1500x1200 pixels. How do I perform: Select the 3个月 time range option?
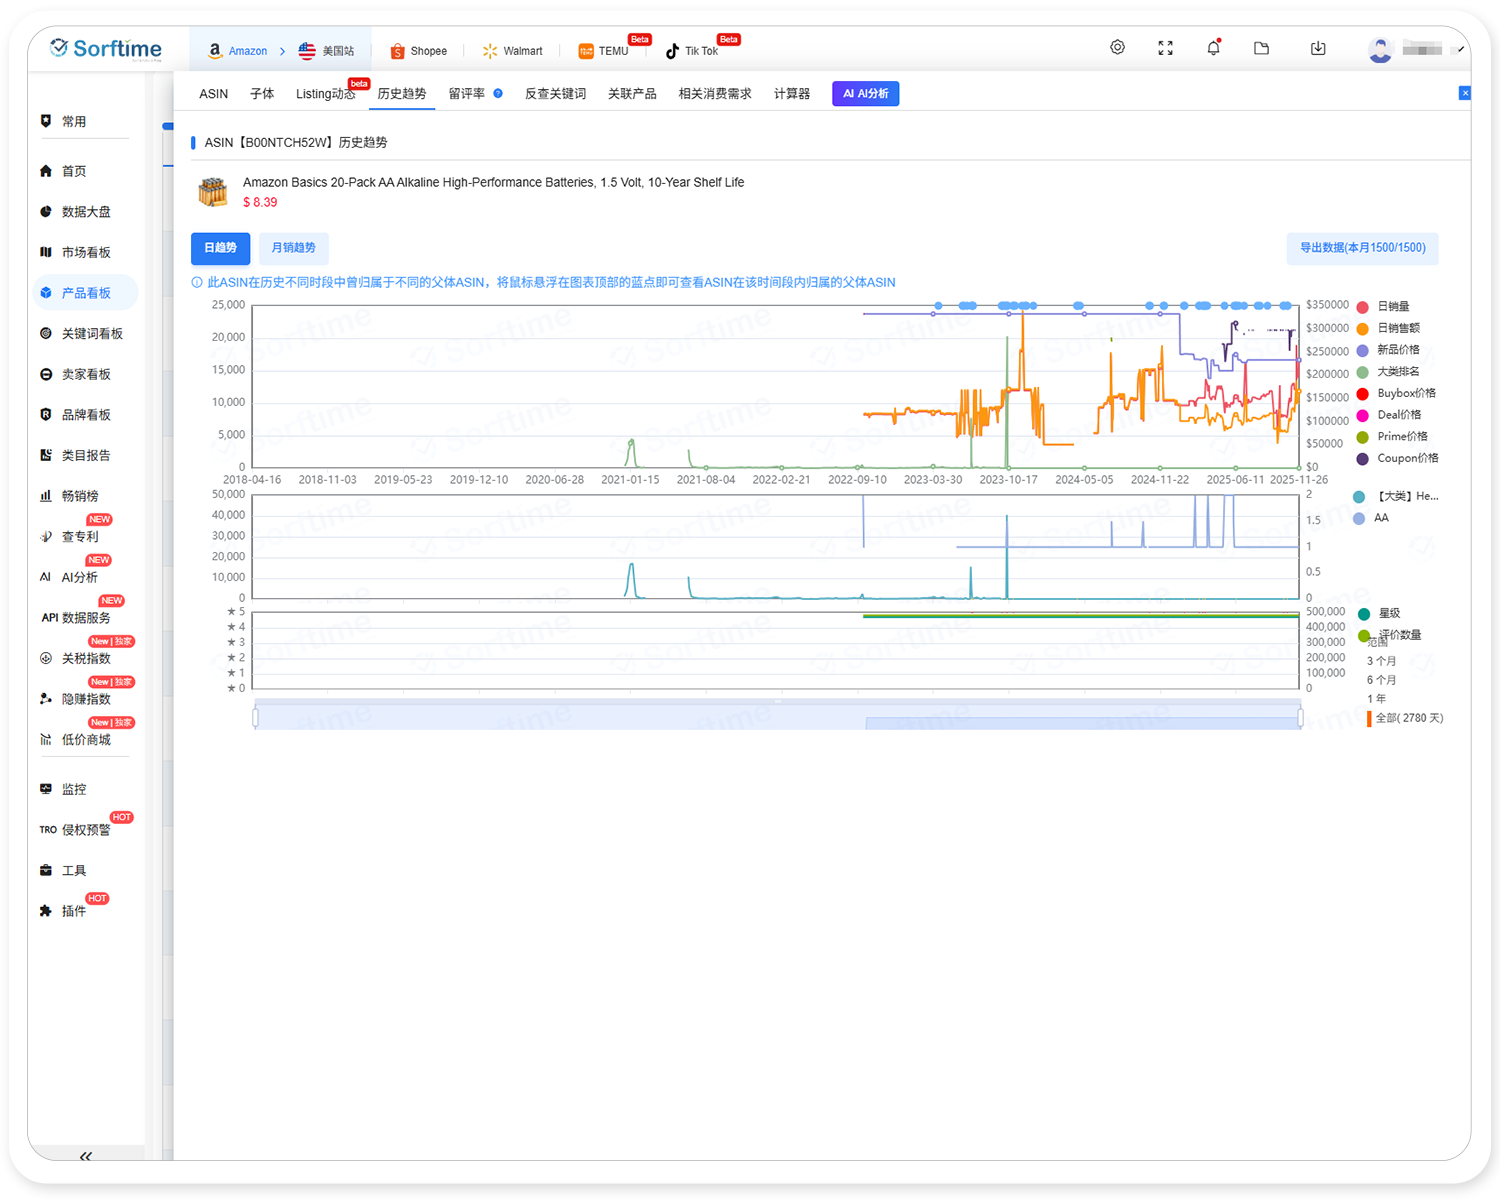click(1381, 661)
